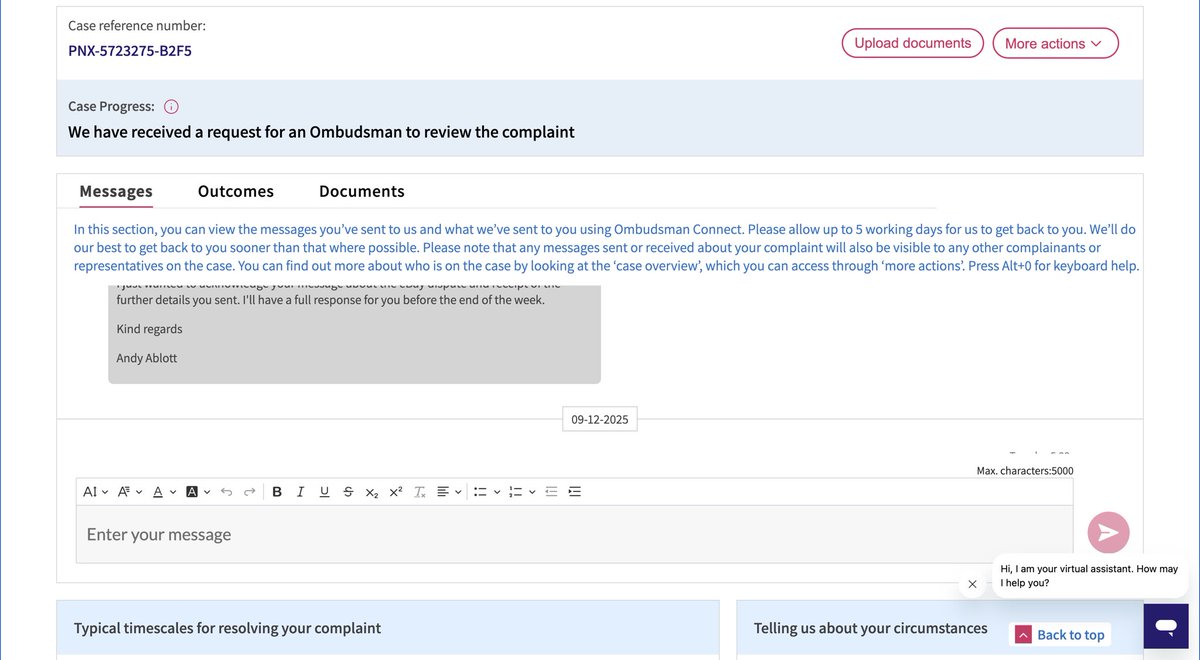This screenshot has height=660, width=1200.
Task: Select the subscript formatting icon
Action: (x=371, y=491)
